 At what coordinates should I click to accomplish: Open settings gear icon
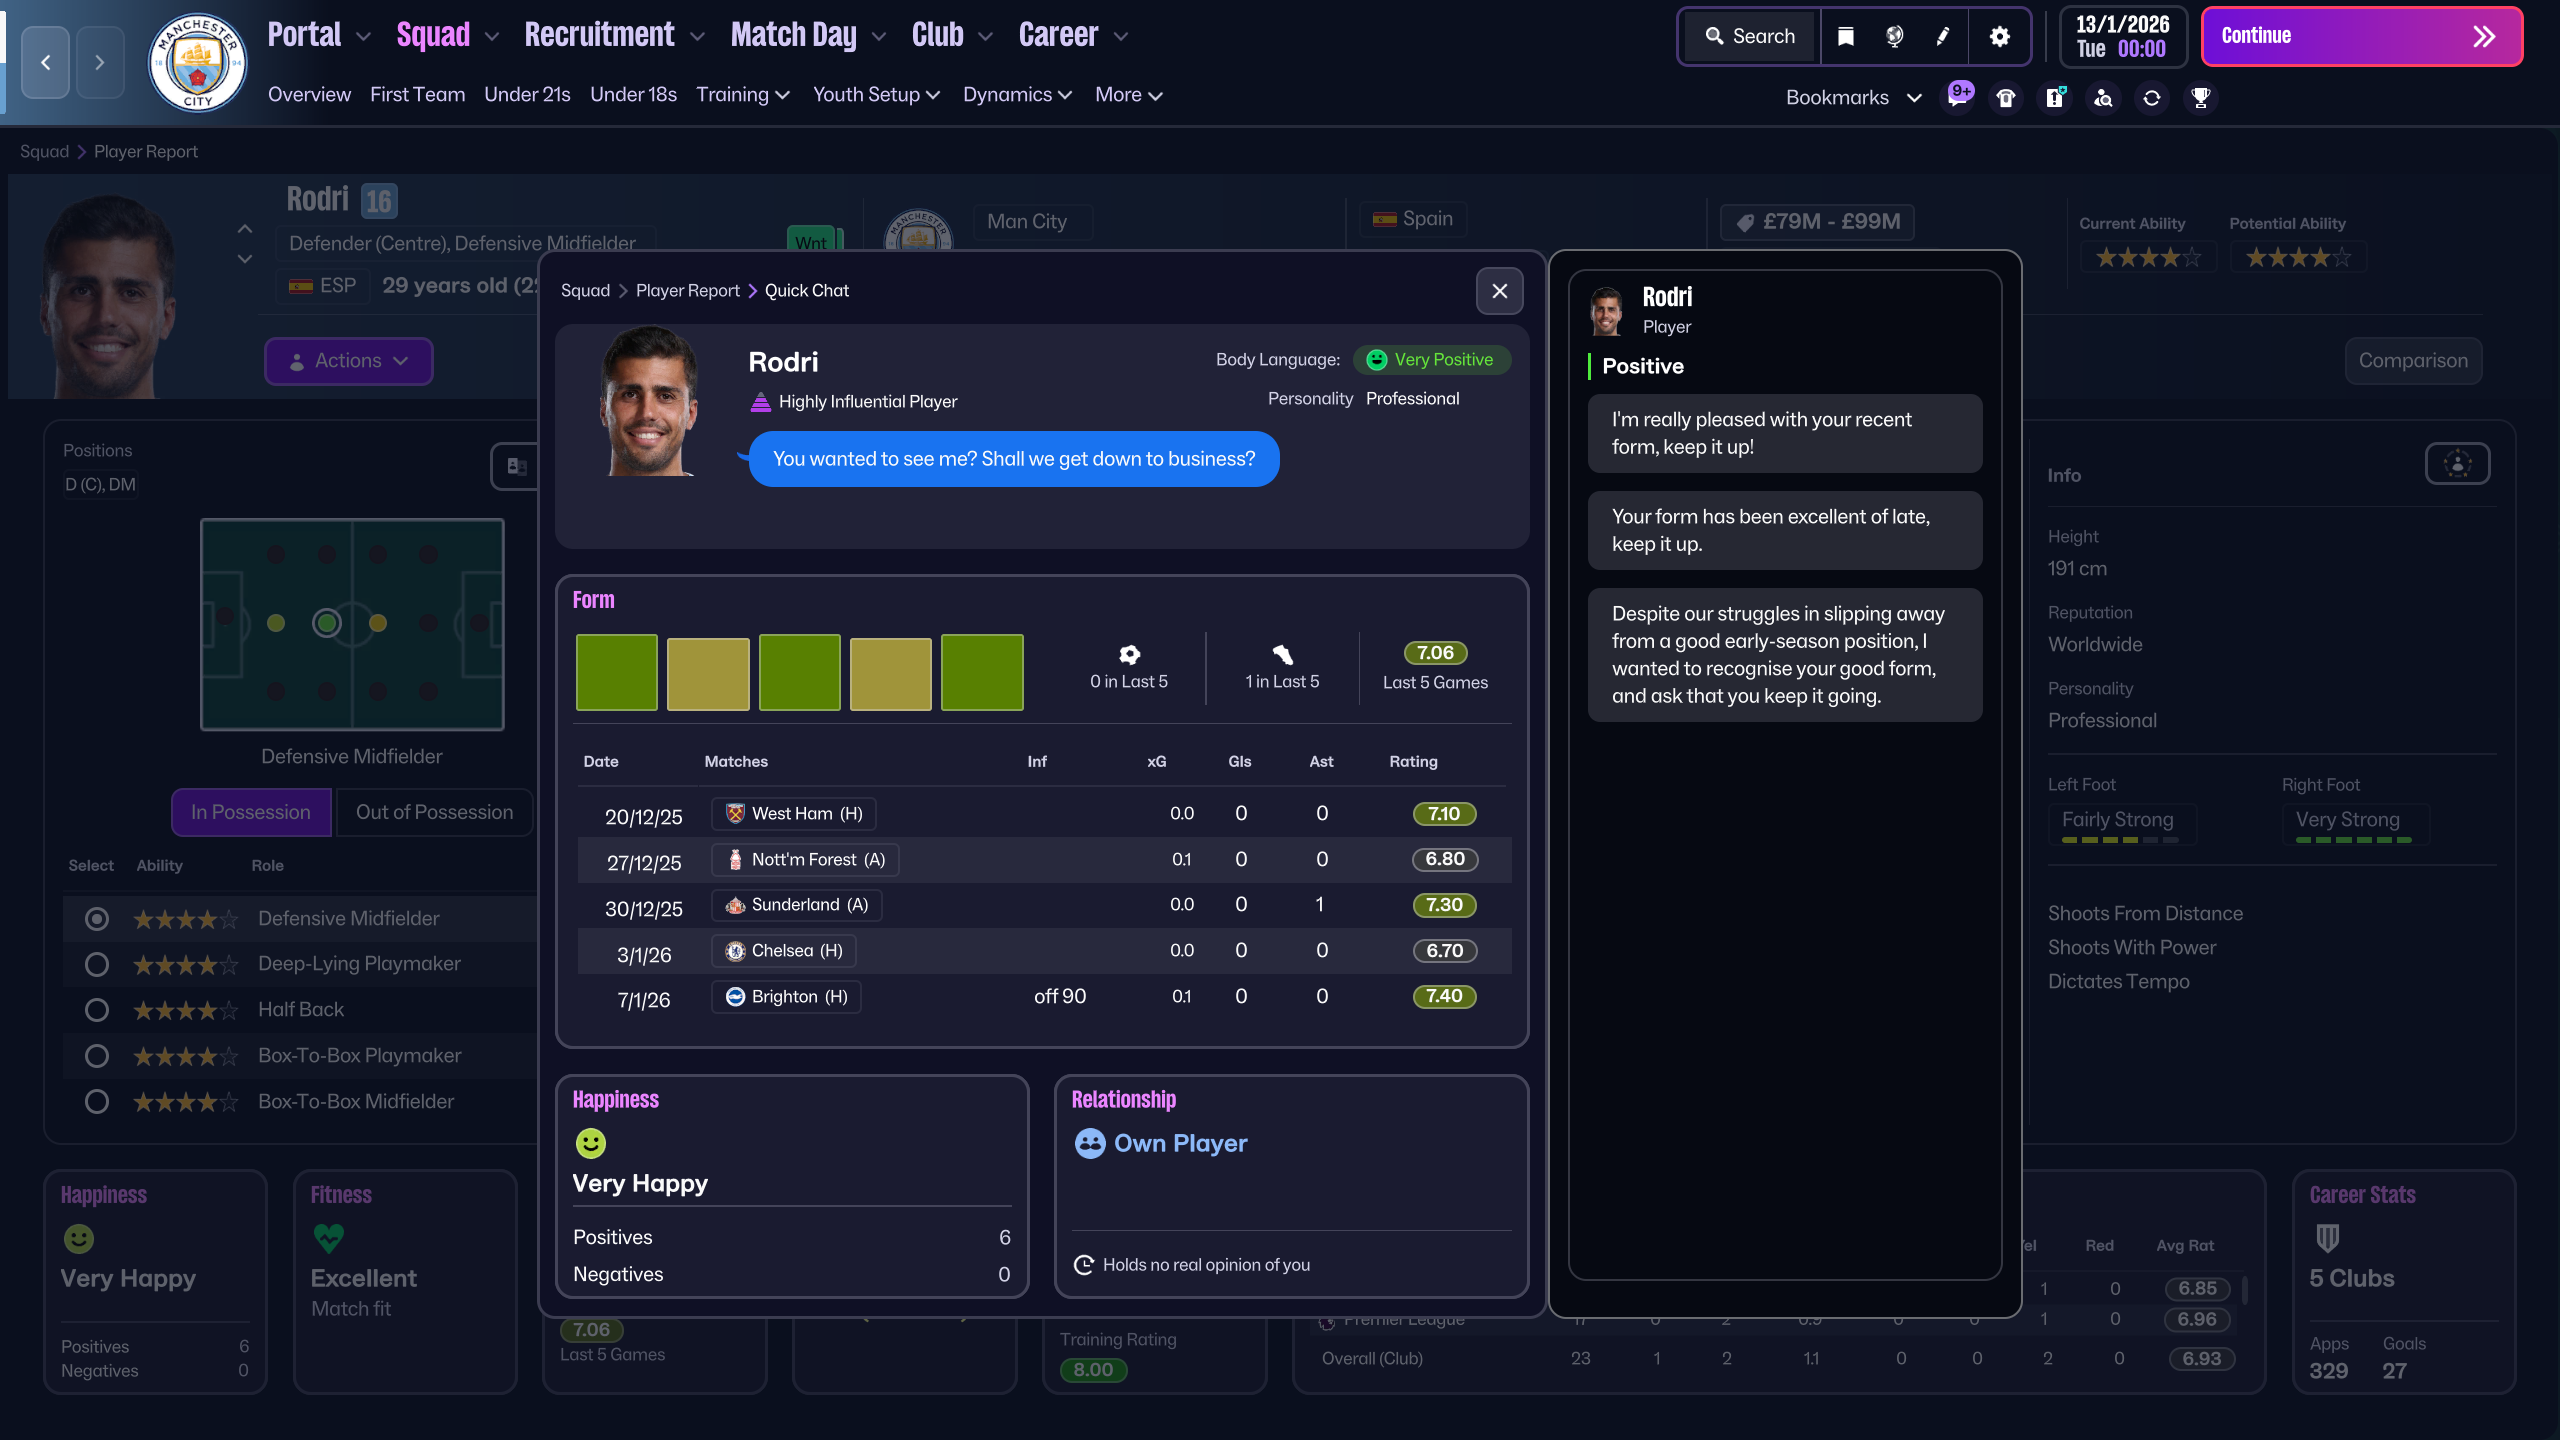click(x=1999, y=37)
